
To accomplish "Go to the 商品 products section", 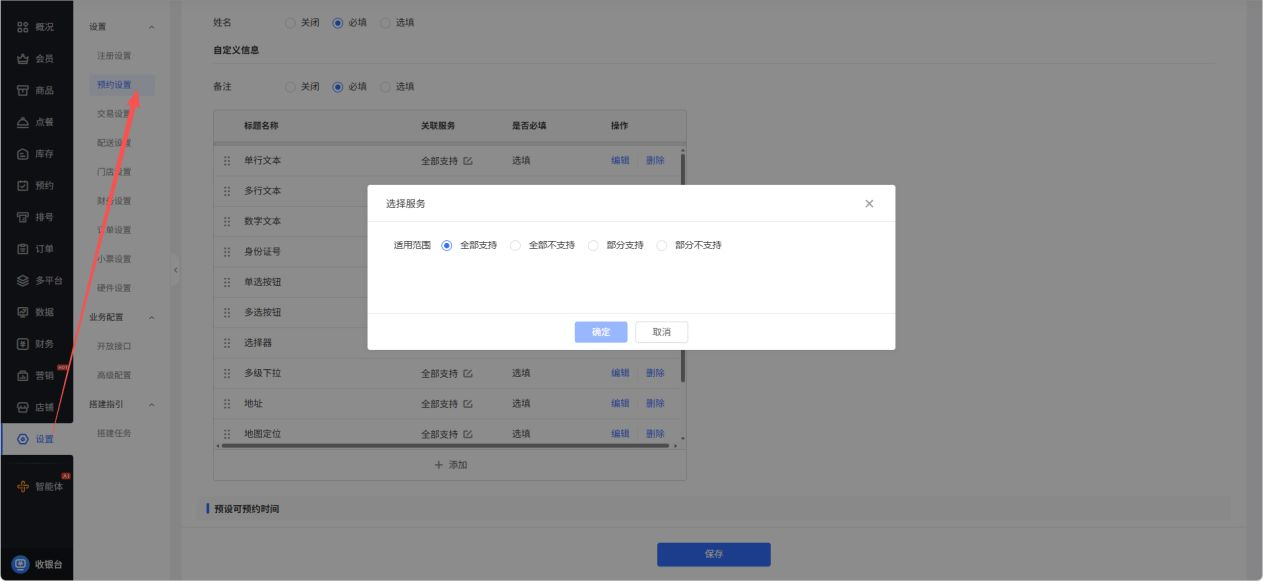I will 36,91.
